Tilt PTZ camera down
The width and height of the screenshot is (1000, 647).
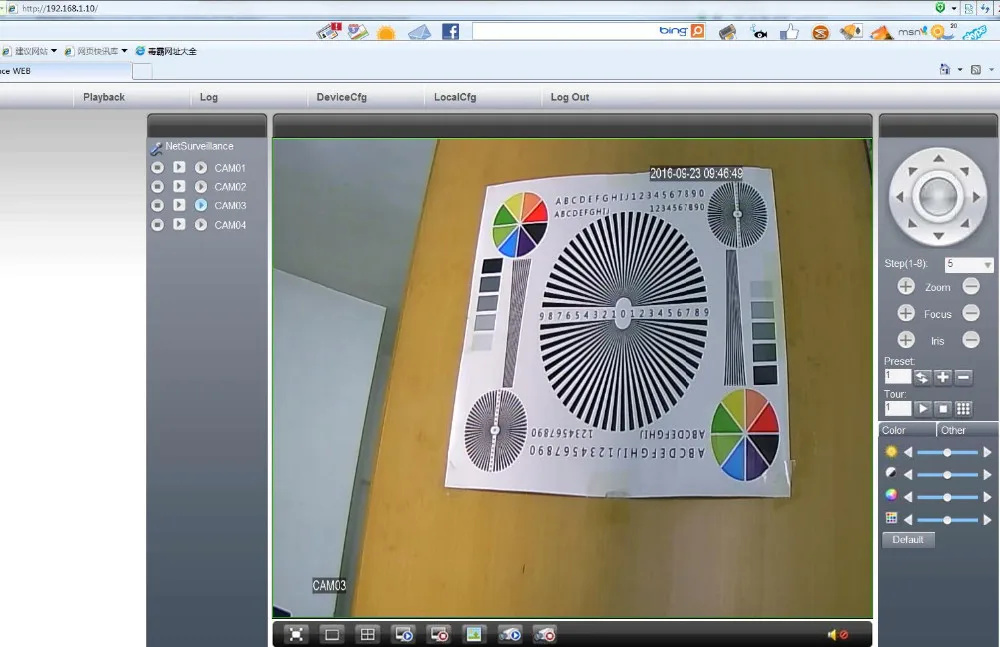click(938, 236)
